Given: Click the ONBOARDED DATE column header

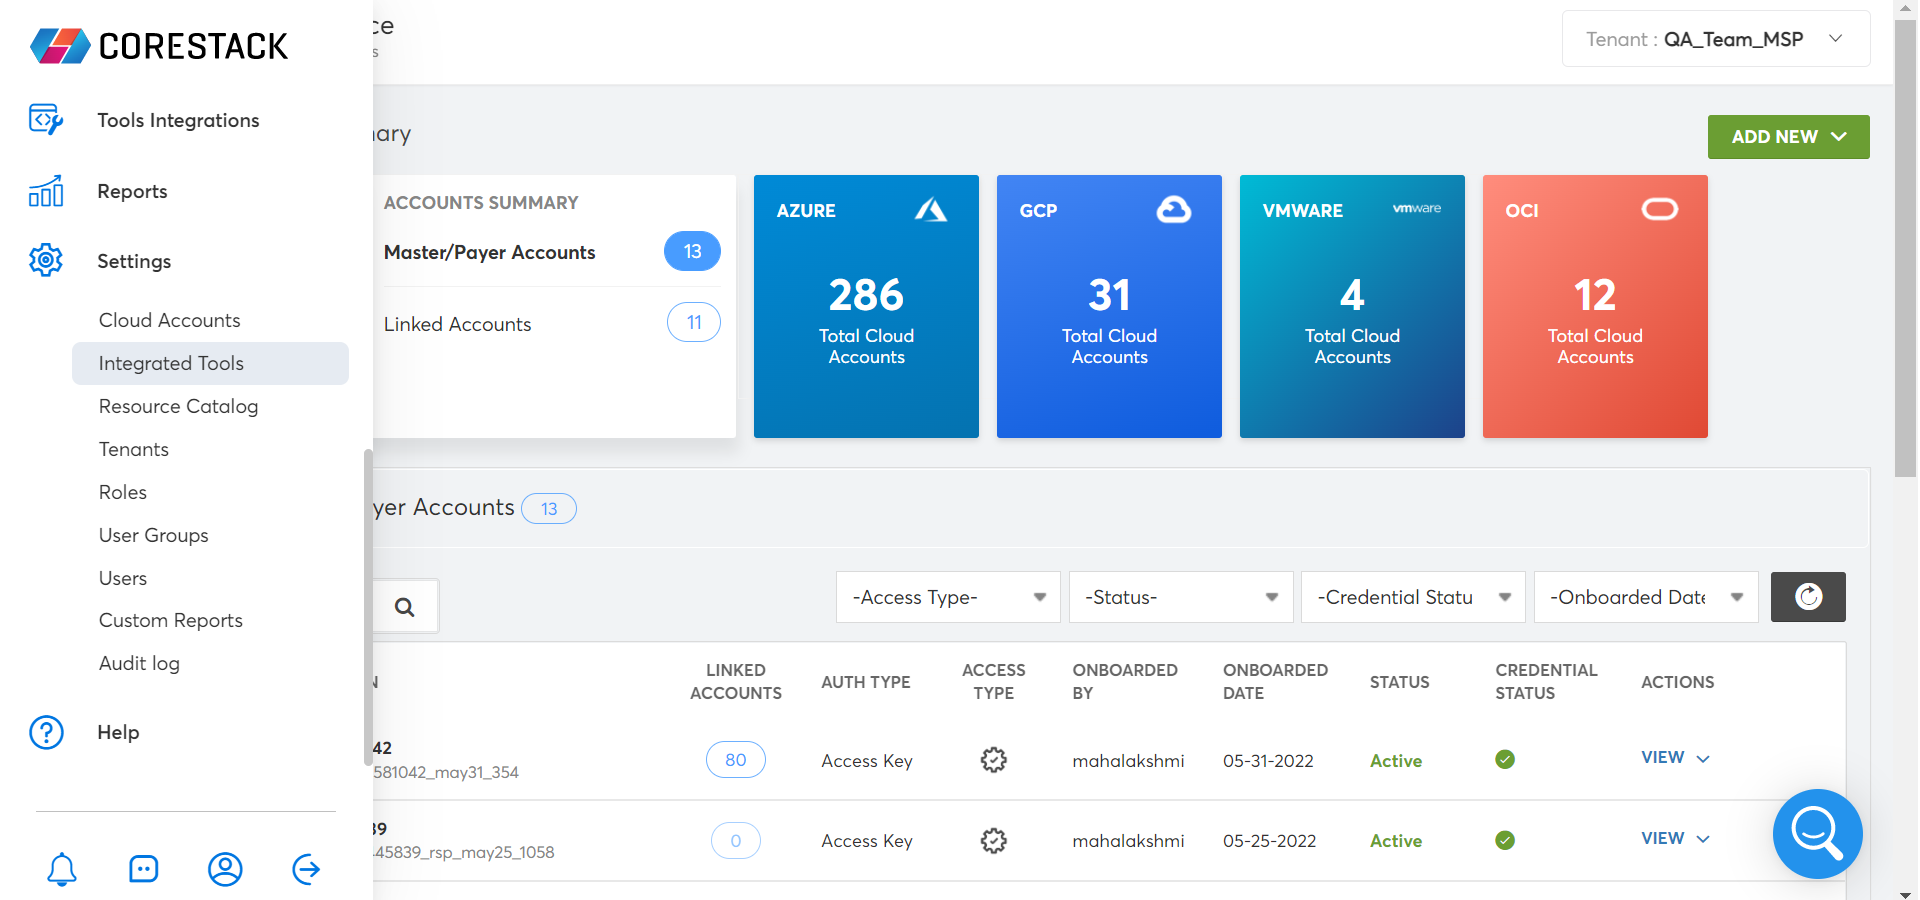Looking at the screenshot, I should click(1275, 681).
